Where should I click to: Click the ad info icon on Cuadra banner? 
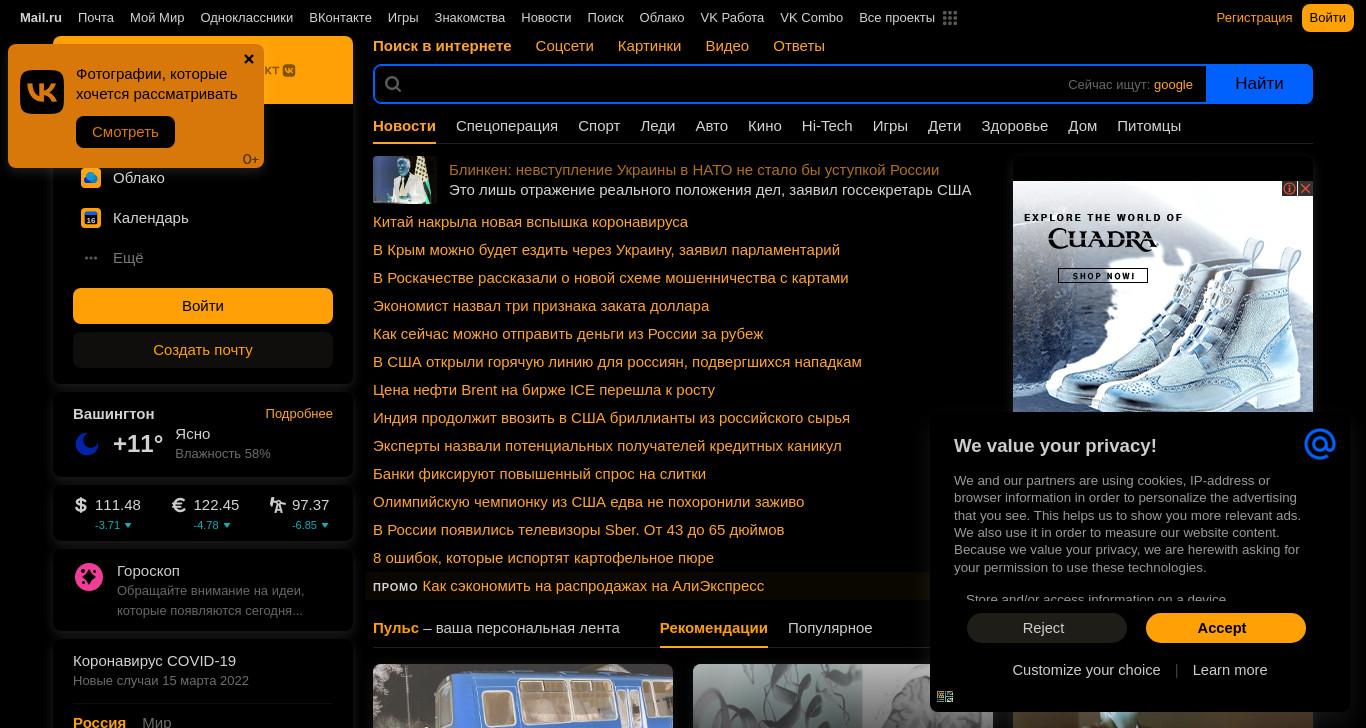point(1290,188)
